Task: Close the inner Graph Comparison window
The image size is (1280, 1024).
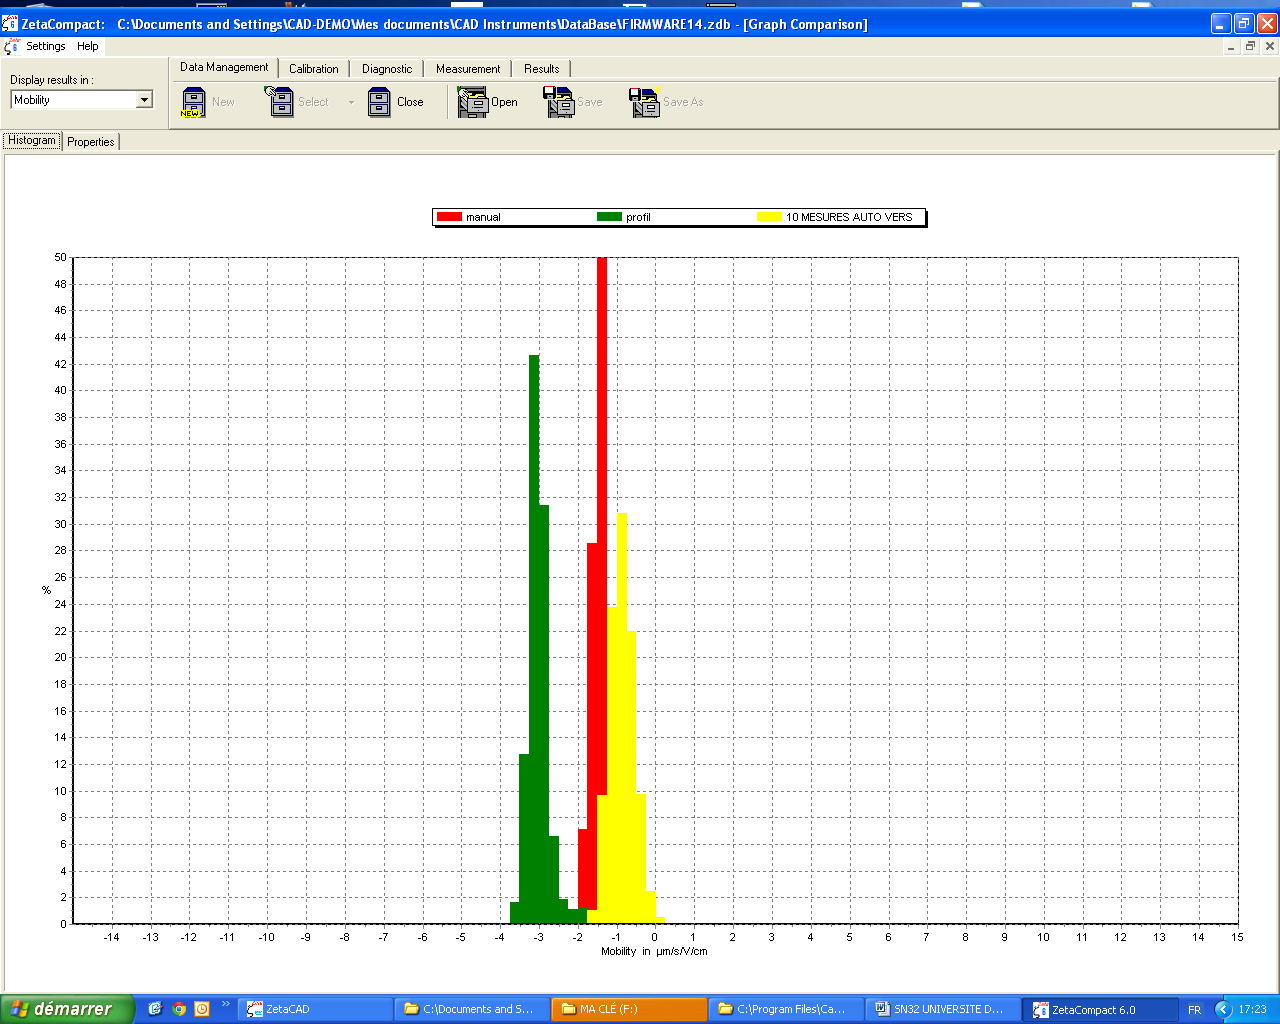Action: point(1270,47)
